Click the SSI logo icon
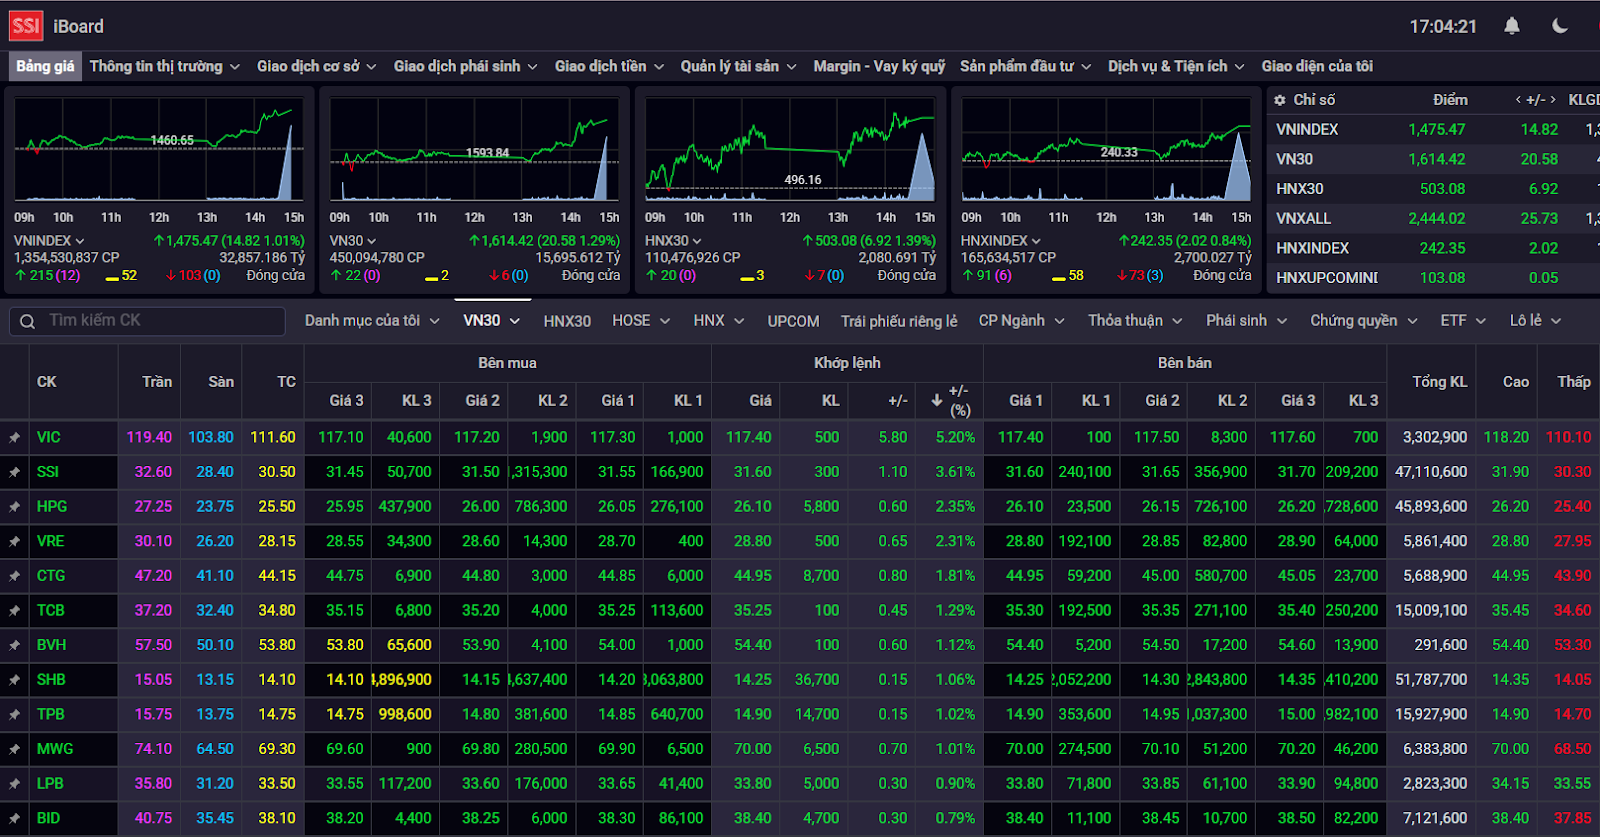 click(x=26, y=26)
